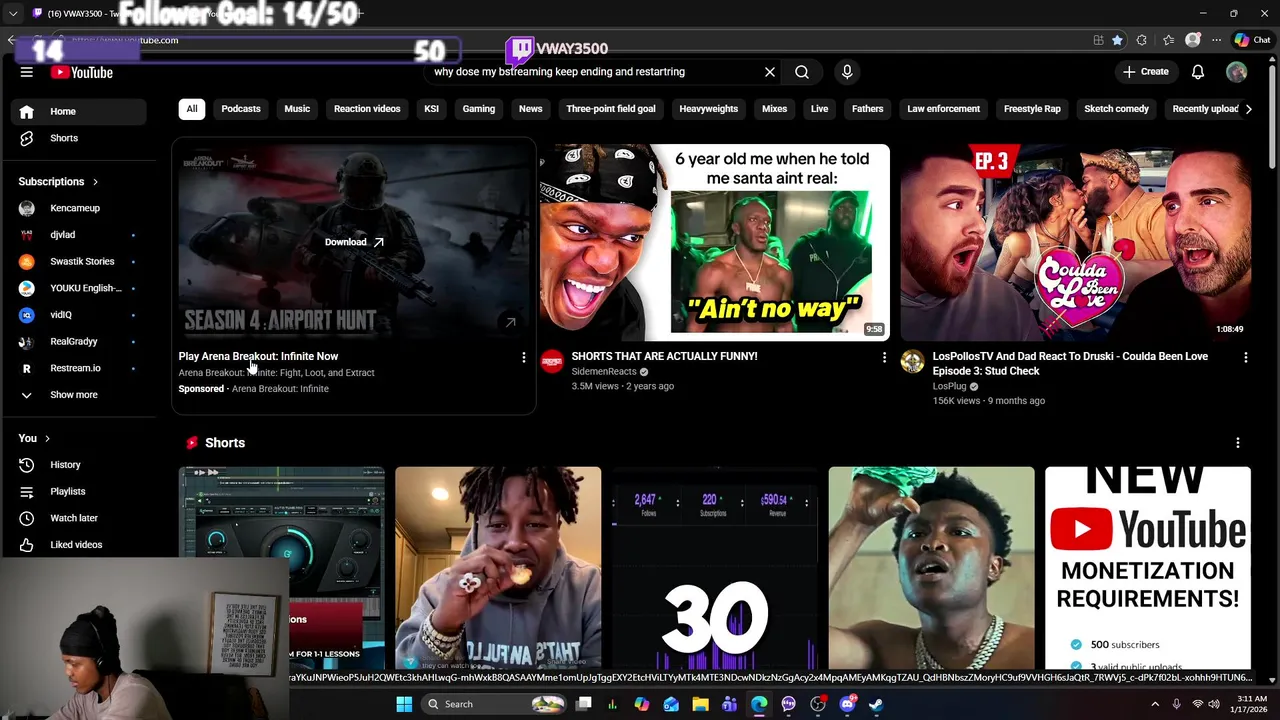Select the Gaming filter chip
The image size is (1280, 720).
coord(479,109)
